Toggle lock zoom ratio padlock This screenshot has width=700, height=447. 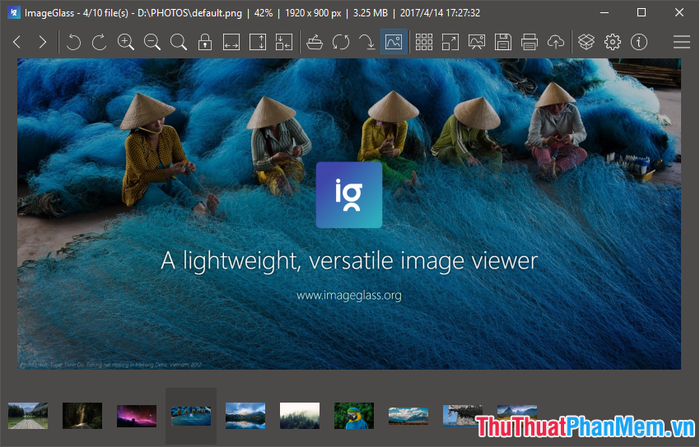click(205, 42)
